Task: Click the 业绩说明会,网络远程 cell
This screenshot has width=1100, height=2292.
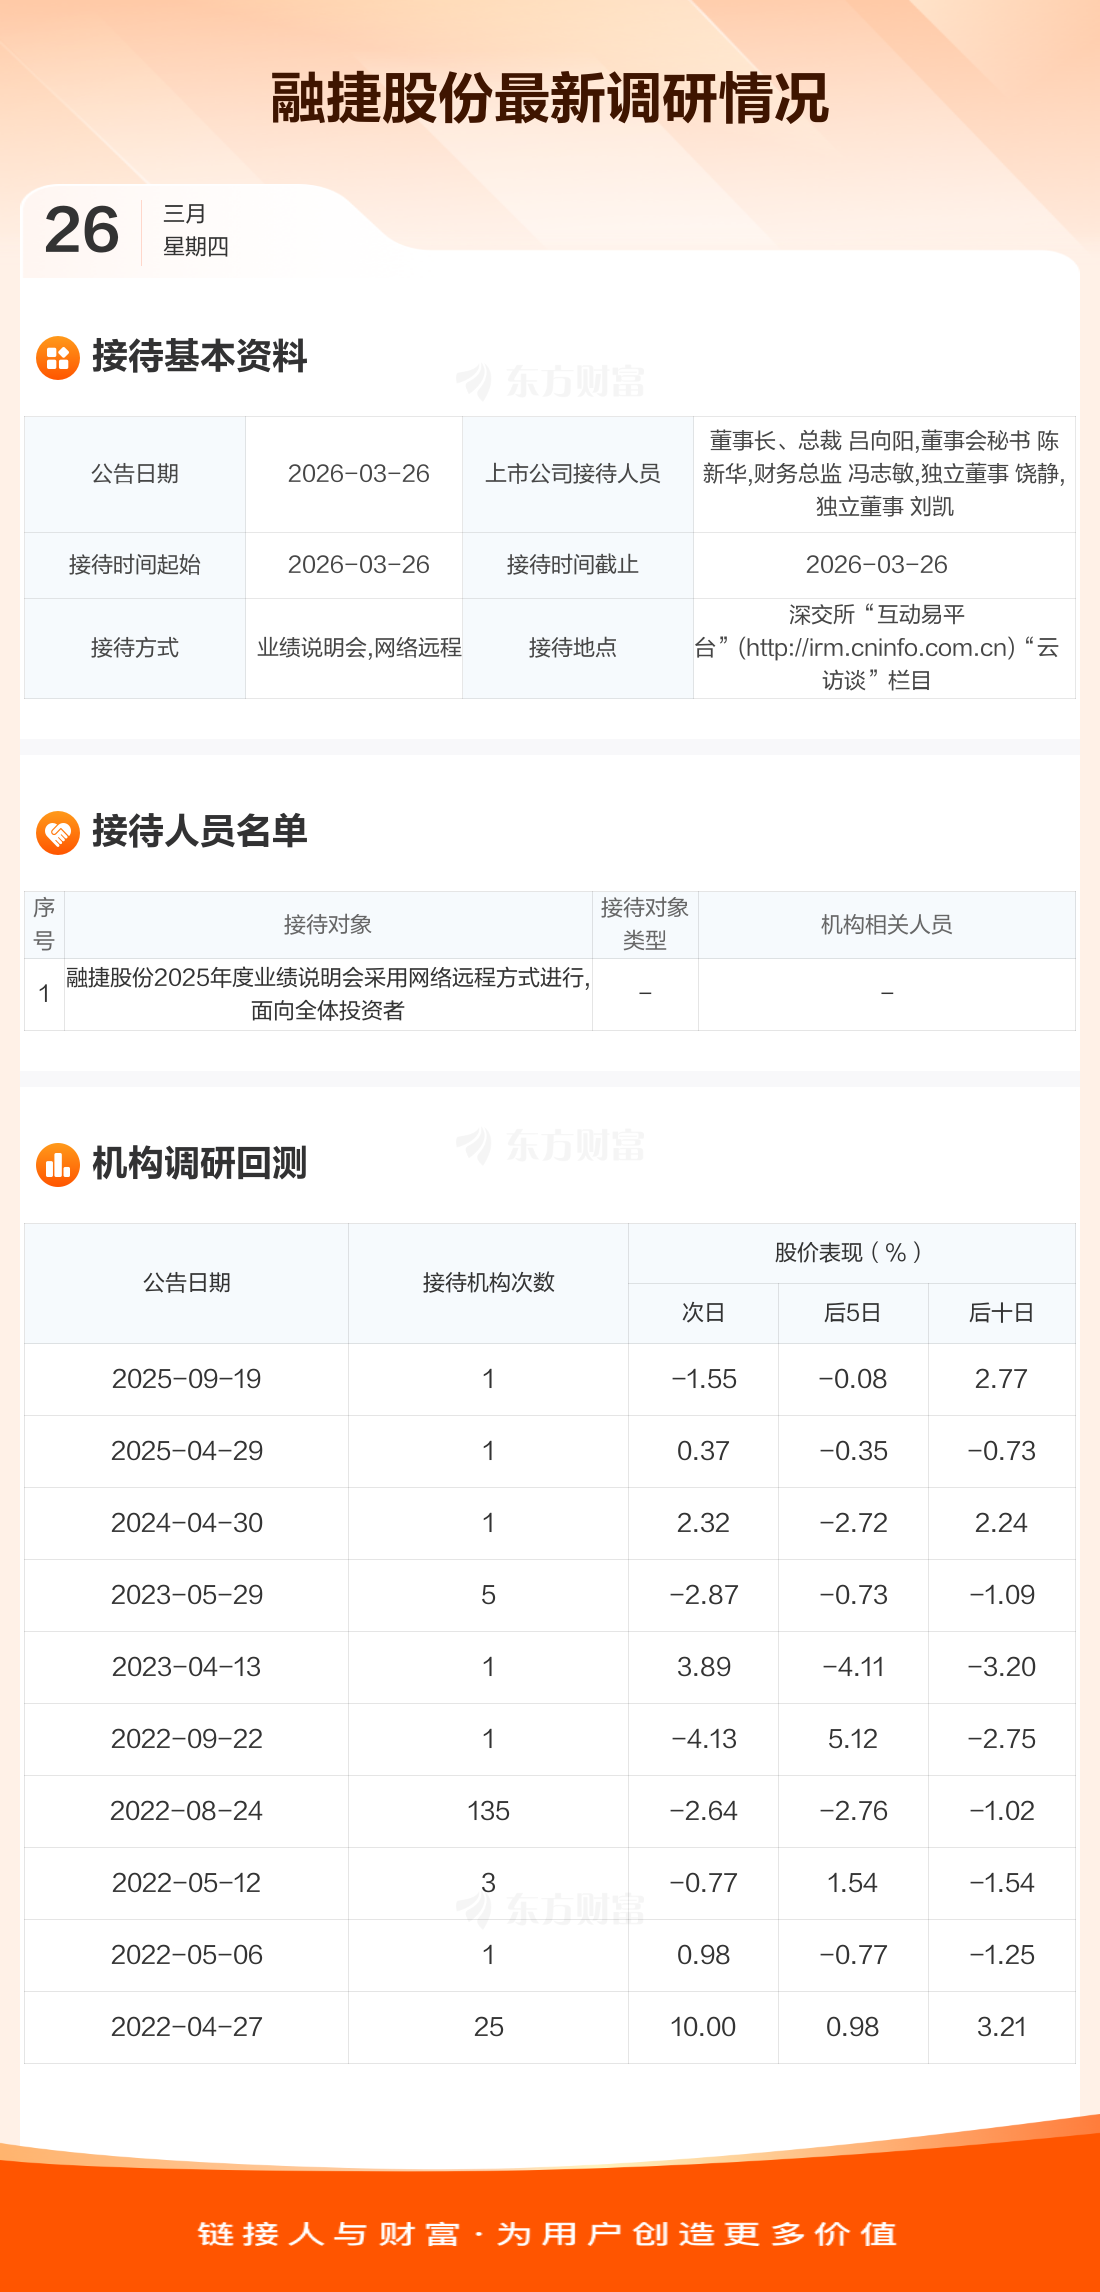Action: click(x=359, y=648)
